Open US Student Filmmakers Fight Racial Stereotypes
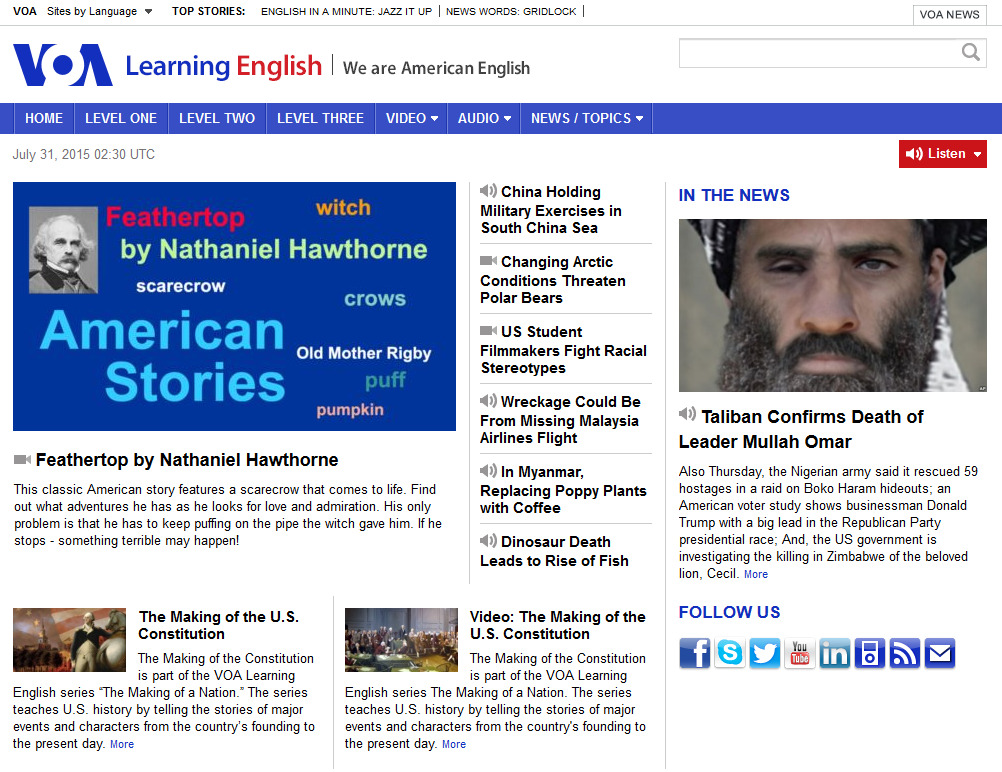Image resolution: width=1002 pixels, height=772 pixels. coord(563,350)
